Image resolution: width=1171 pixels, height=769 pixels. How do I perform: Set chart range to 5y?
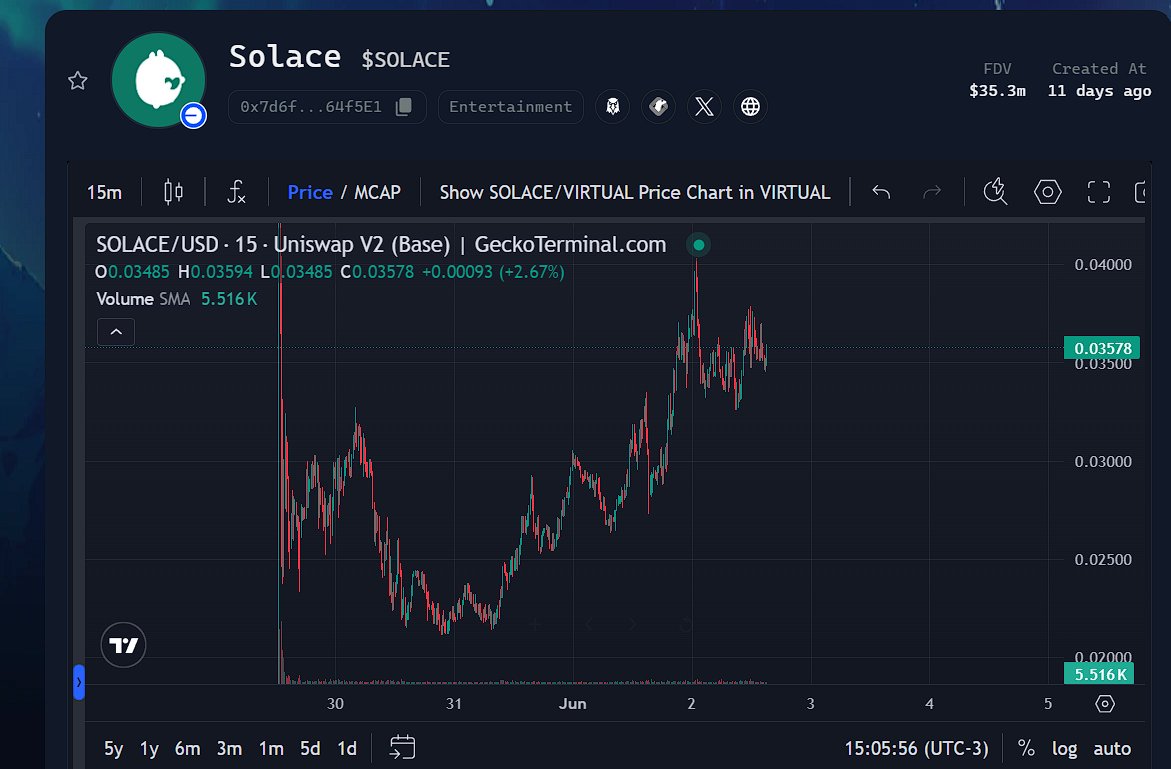click(114, 748)
